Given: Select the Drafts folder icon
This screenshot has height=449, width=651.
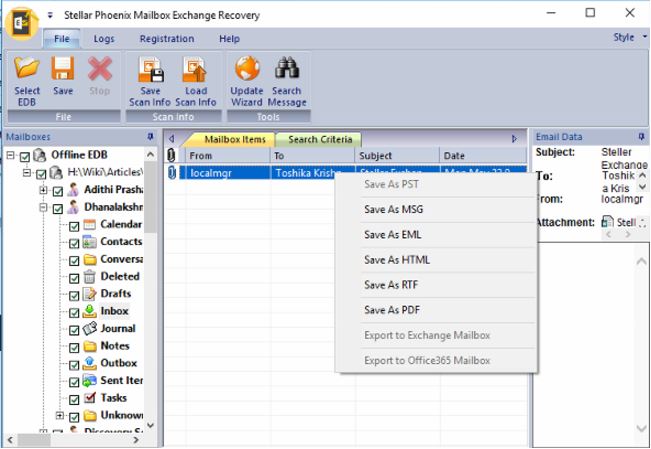Looking at the screenshot, I should click(x=89, y=294).
